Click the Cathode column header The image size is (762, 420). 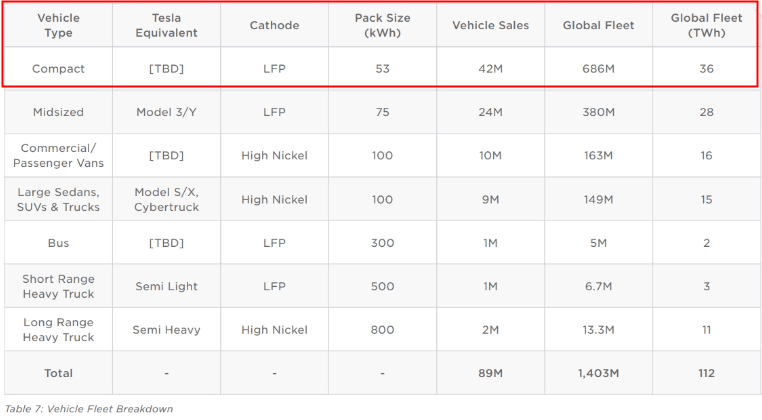(x=274, y=25)
